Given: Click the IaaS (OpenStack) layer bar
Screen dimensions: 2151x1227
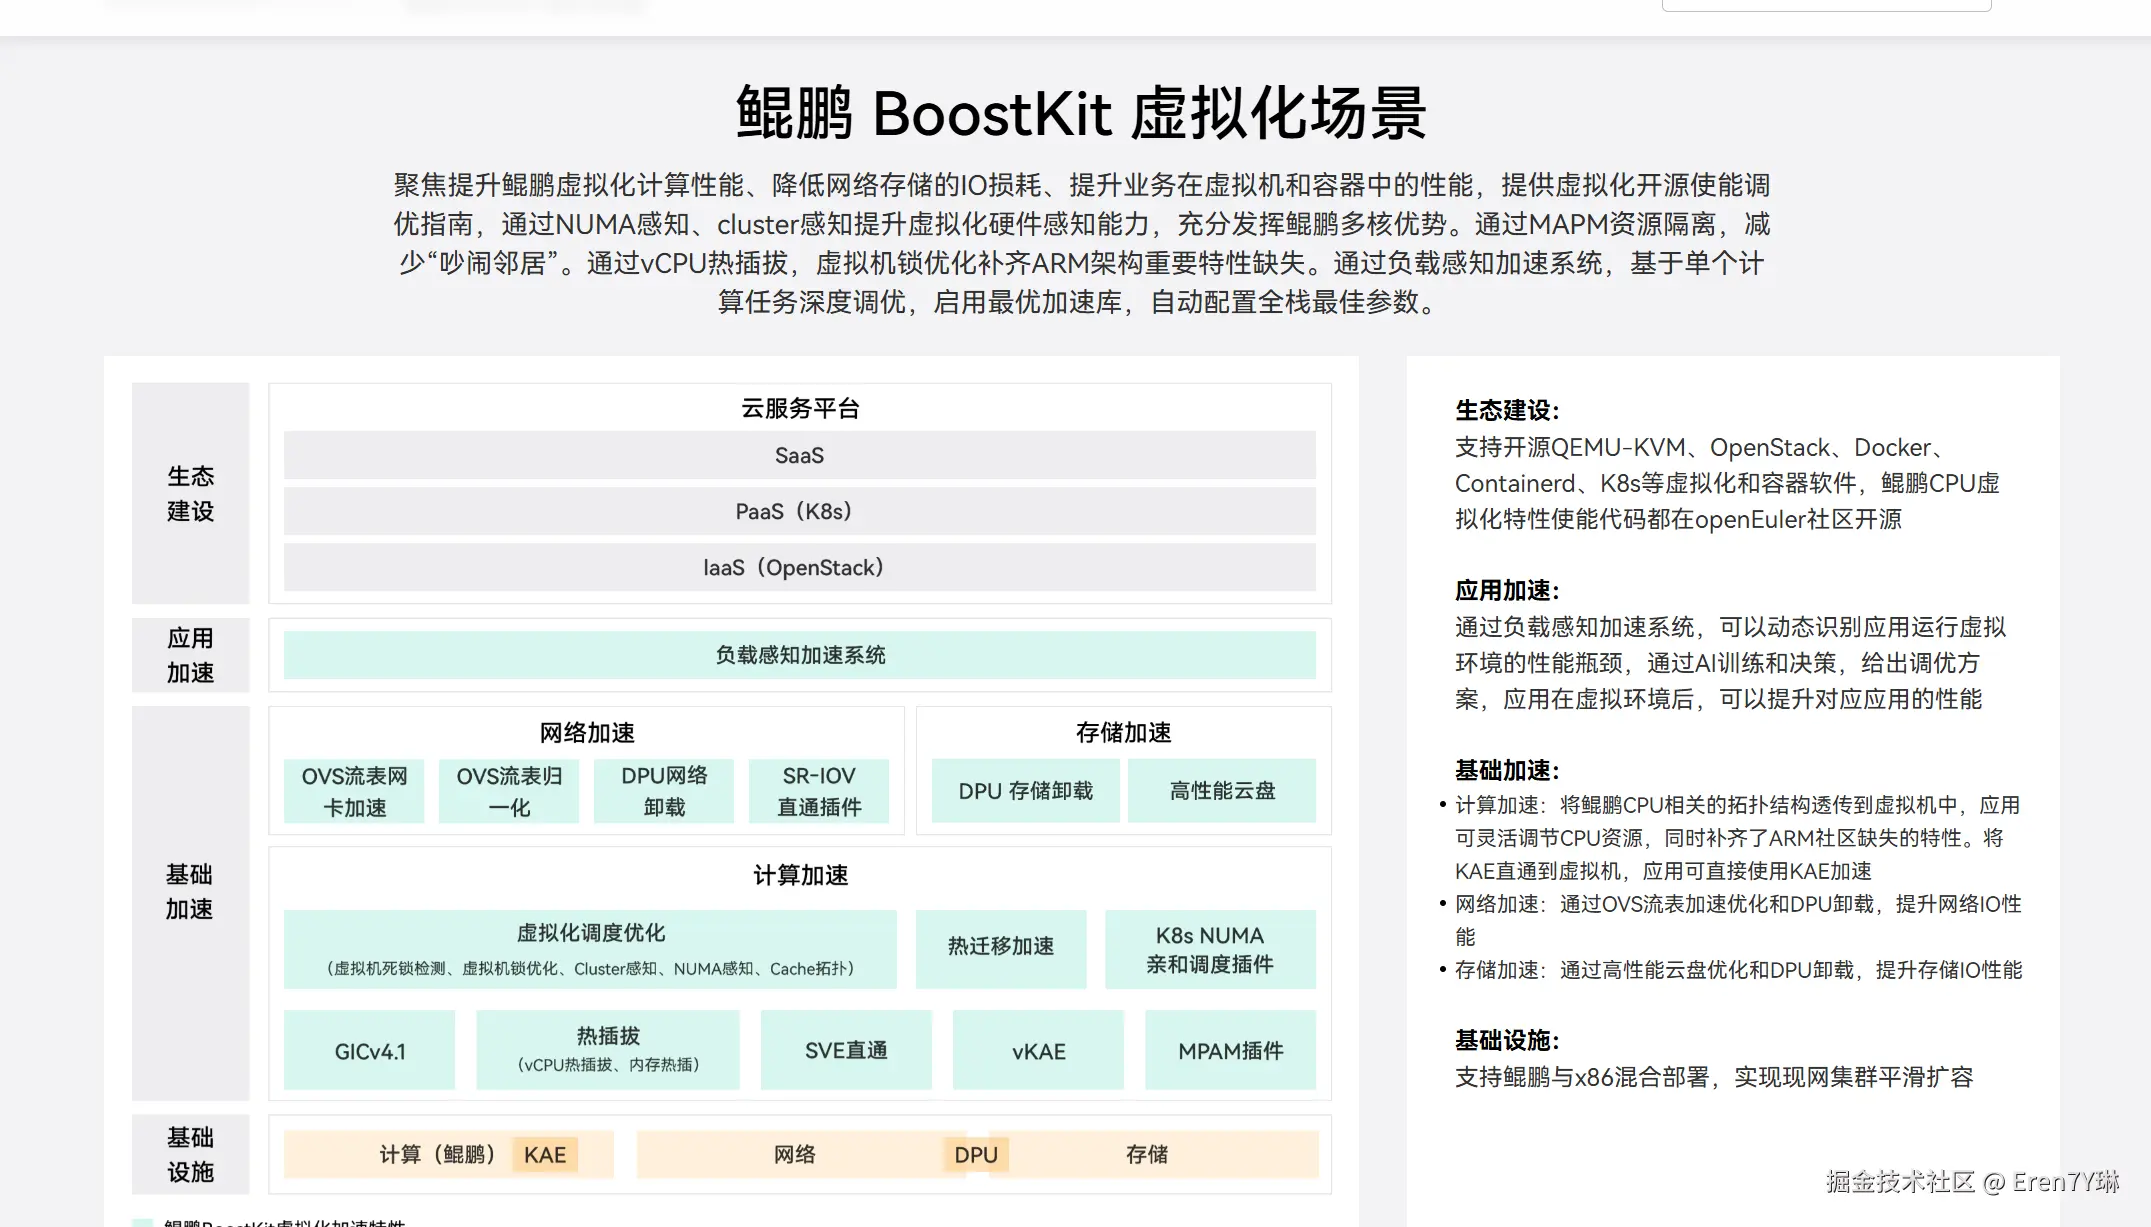Looking at the screenshot, I should 799,567.
